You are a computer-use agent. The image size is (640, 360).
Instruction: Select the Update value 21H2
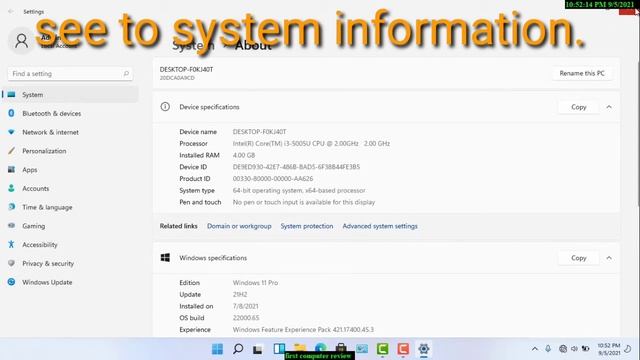(240, 295)
